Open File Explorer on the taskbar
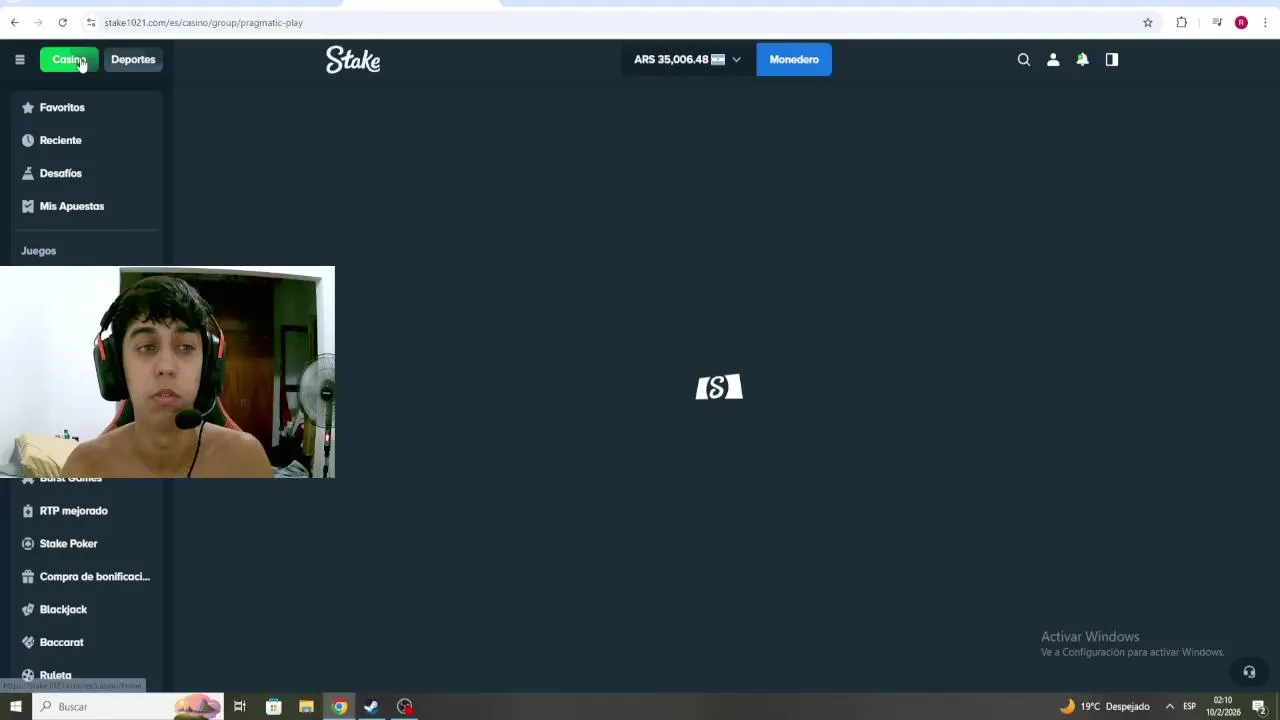1280x720 pixels. [306, 707]
